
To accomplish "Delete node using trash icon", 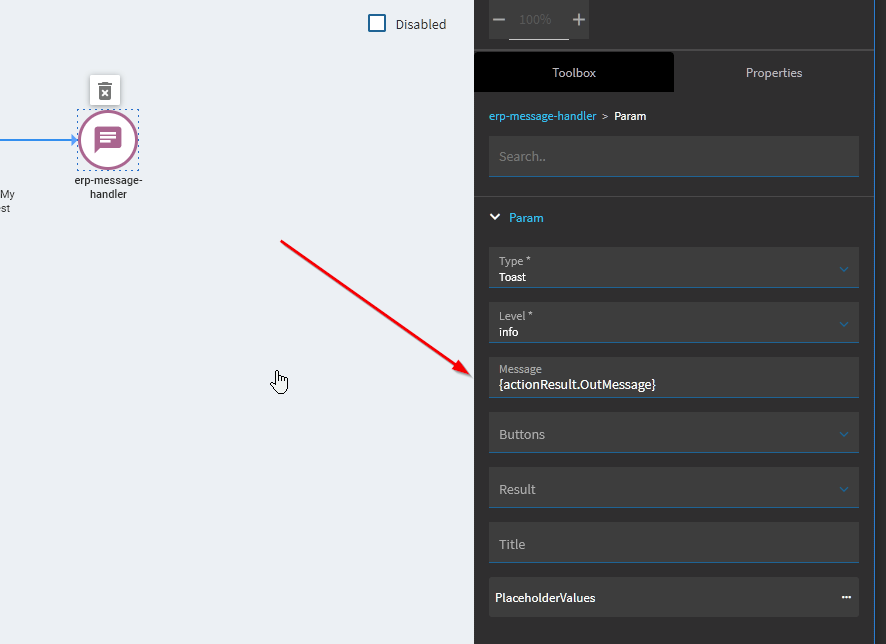I will [x=105, y=90].
